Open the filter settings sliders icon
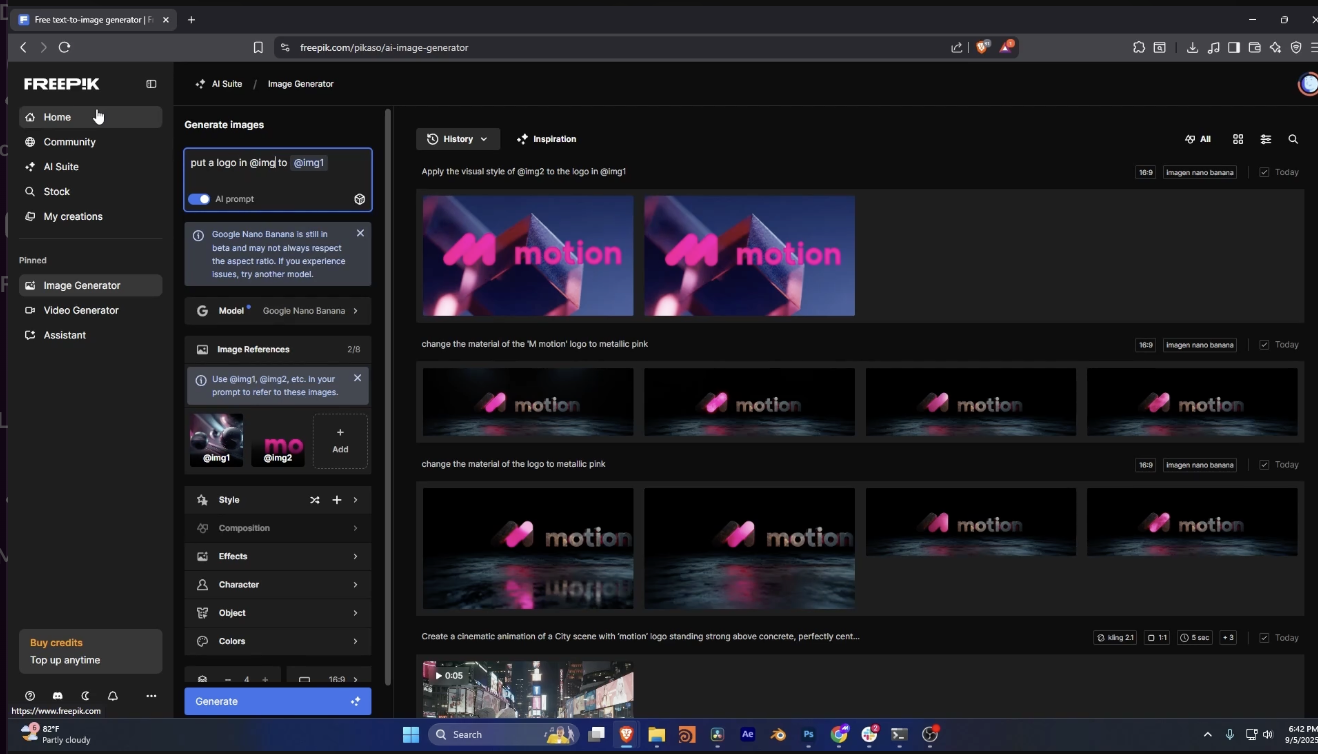The image size is (1318, 754). coord(1265,139)
